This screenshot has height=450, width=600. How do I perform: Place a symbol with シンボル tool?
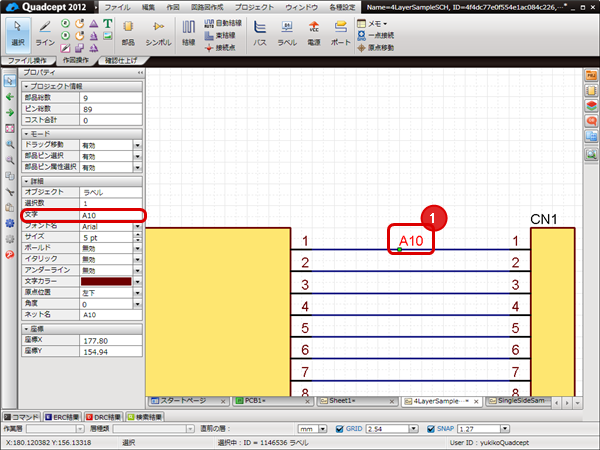tap(158, 34)
